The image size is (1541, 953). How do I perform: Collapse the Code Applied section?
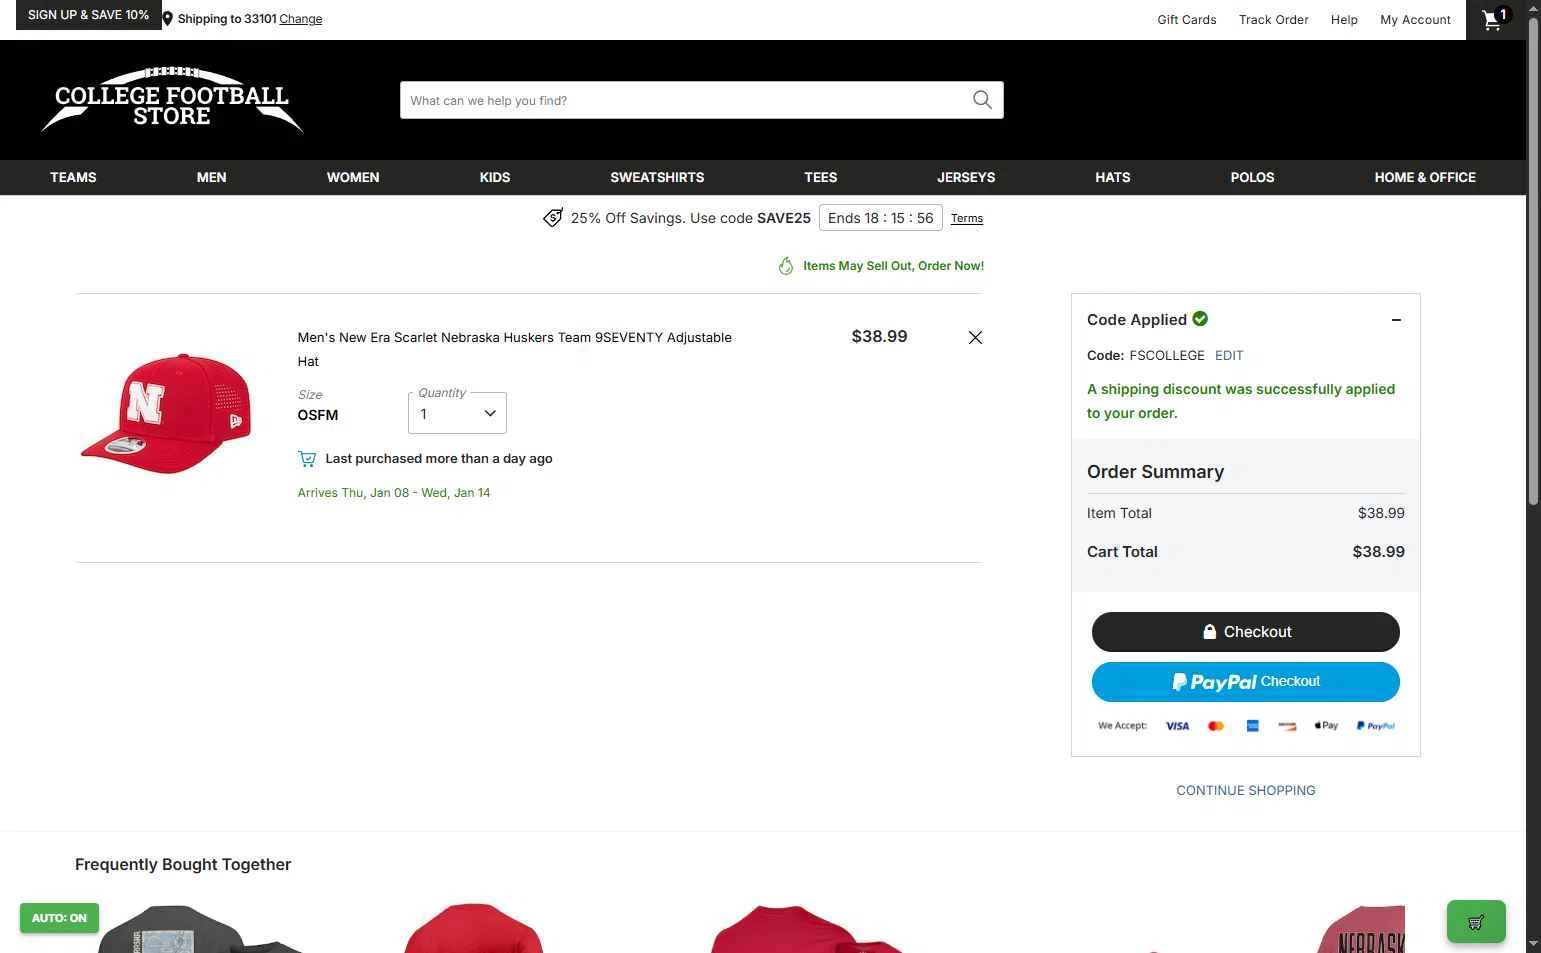[x=1396, y=320]
